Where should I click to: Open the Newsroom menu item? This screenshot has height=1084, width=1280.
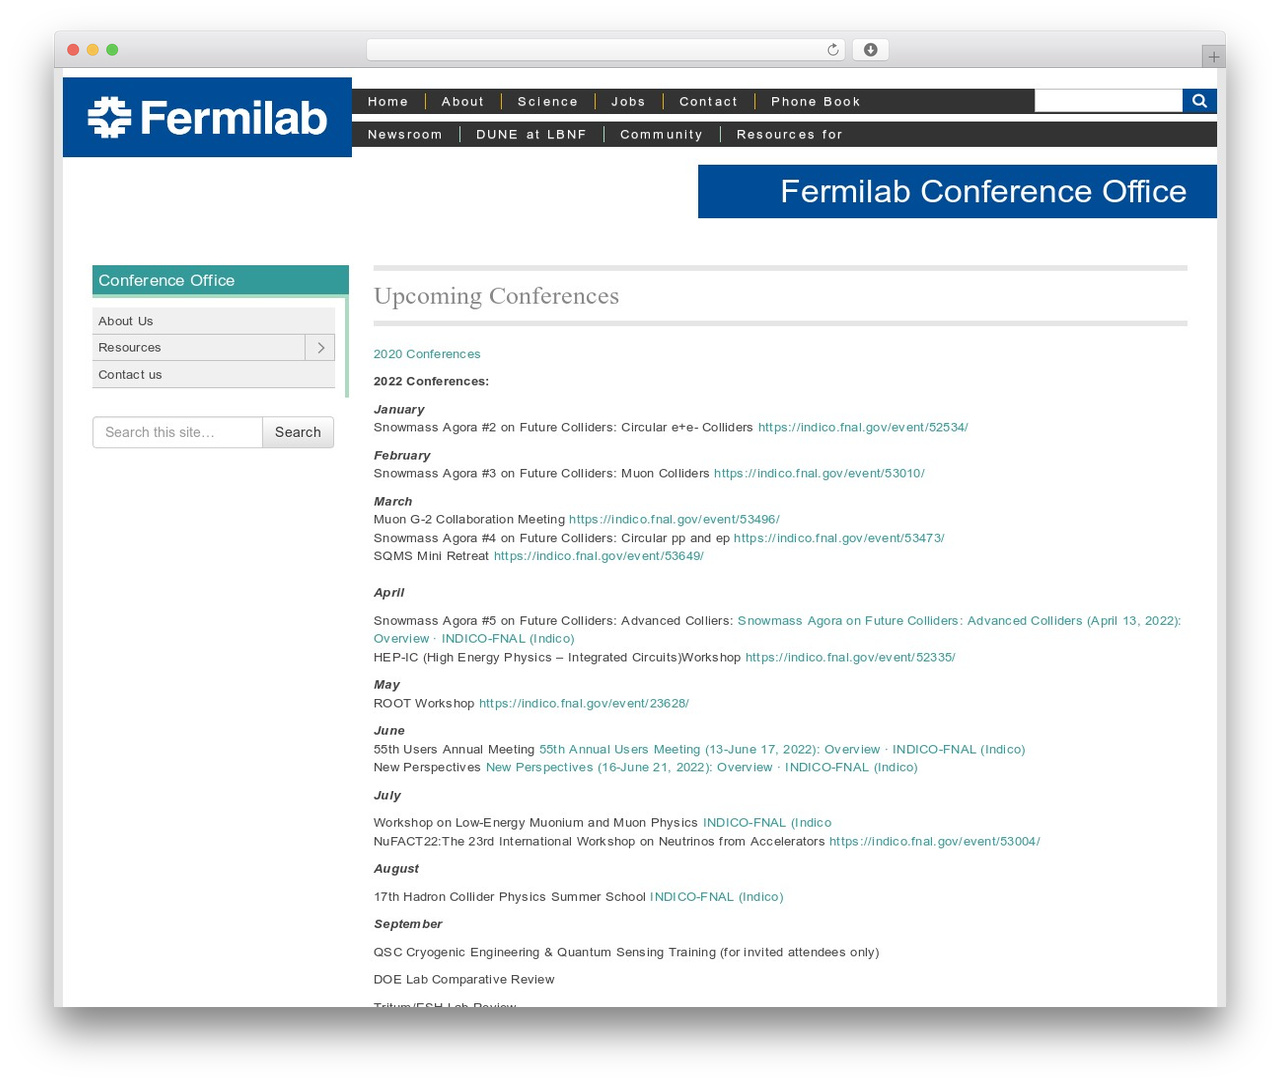(x=405, y=134)
